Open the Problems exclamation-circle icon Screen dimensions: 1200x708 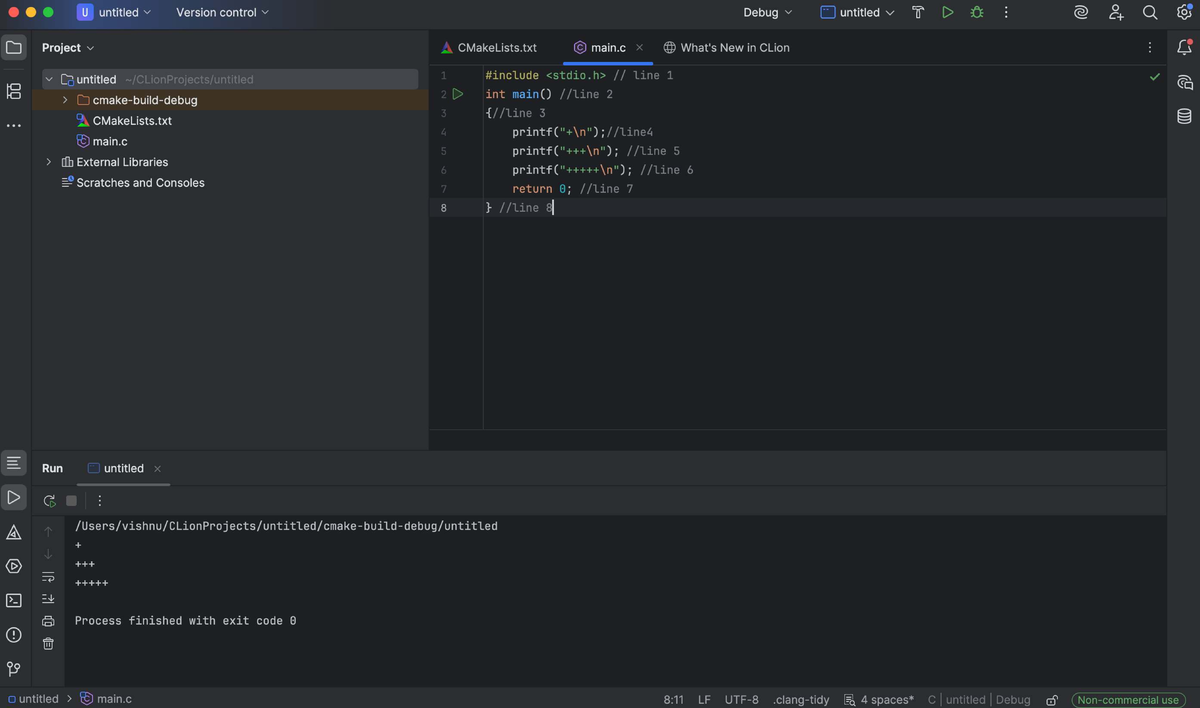click(x=14, y=635)
